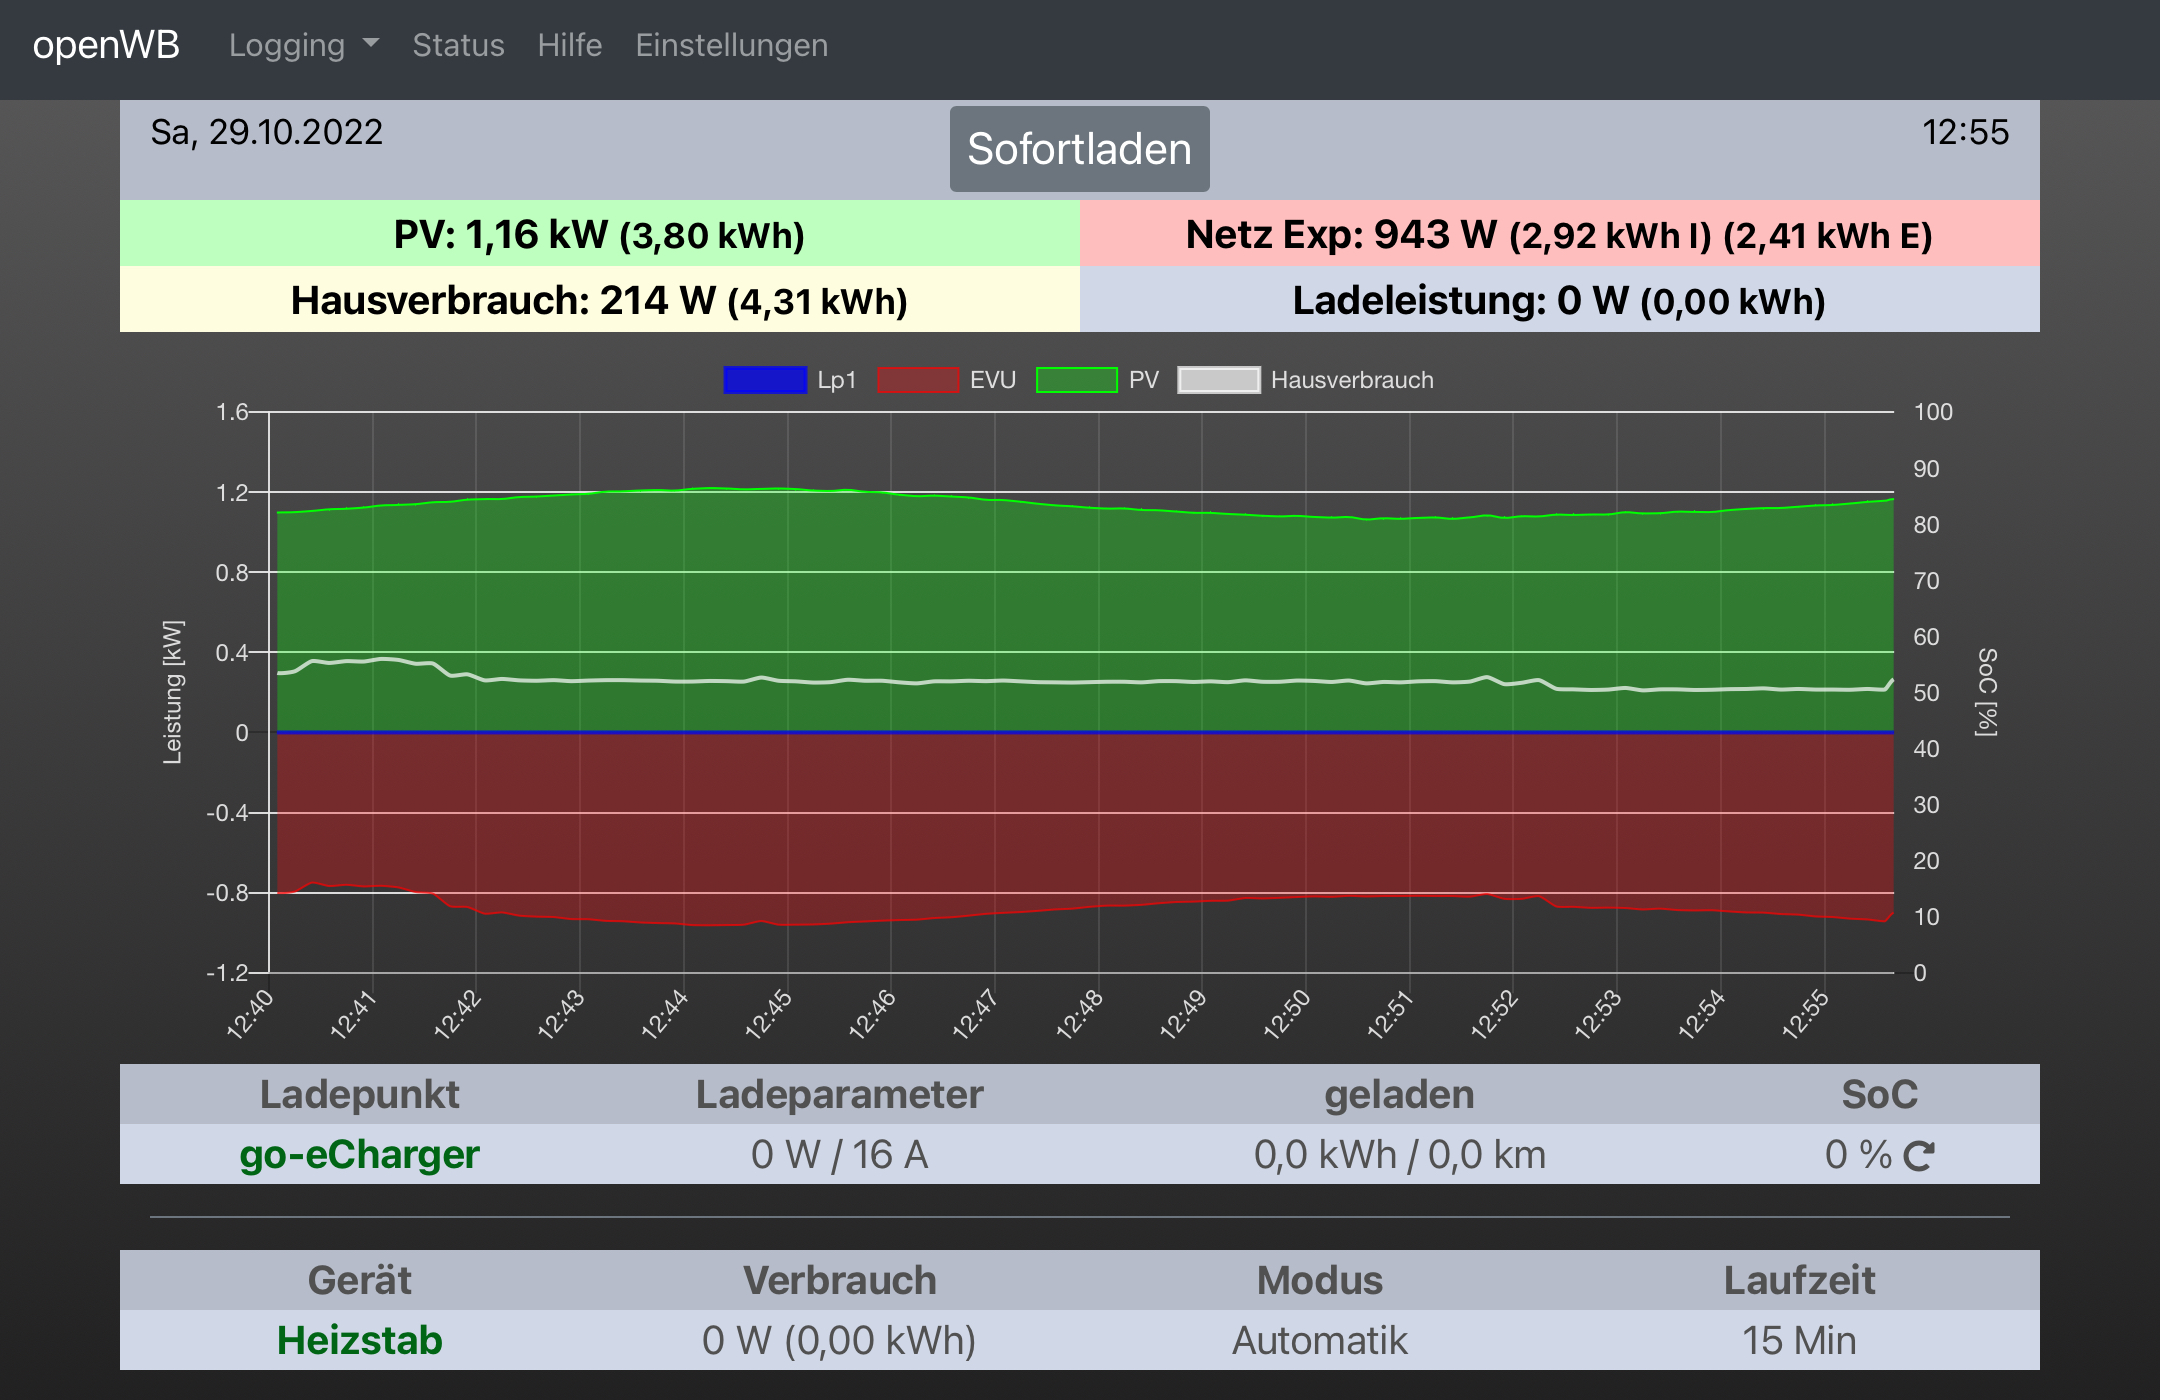Image resolution: width=2160 pixels, height=1400 pixels.
Task: Open the Status page
Action: pos(458,45)
